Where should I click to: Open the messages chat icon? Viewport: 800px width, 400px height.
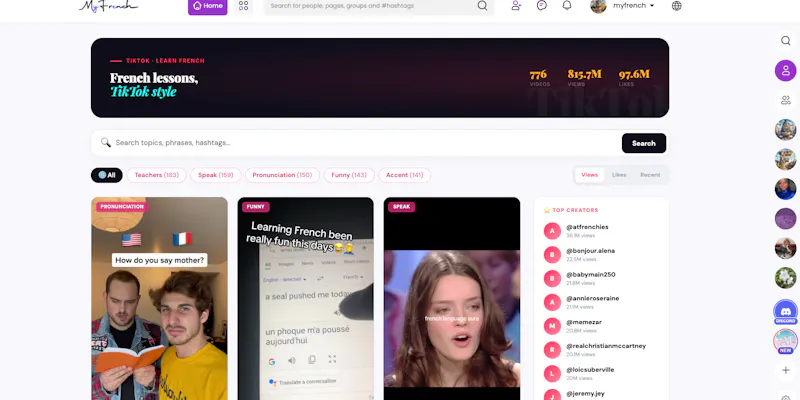coord(542,6)
